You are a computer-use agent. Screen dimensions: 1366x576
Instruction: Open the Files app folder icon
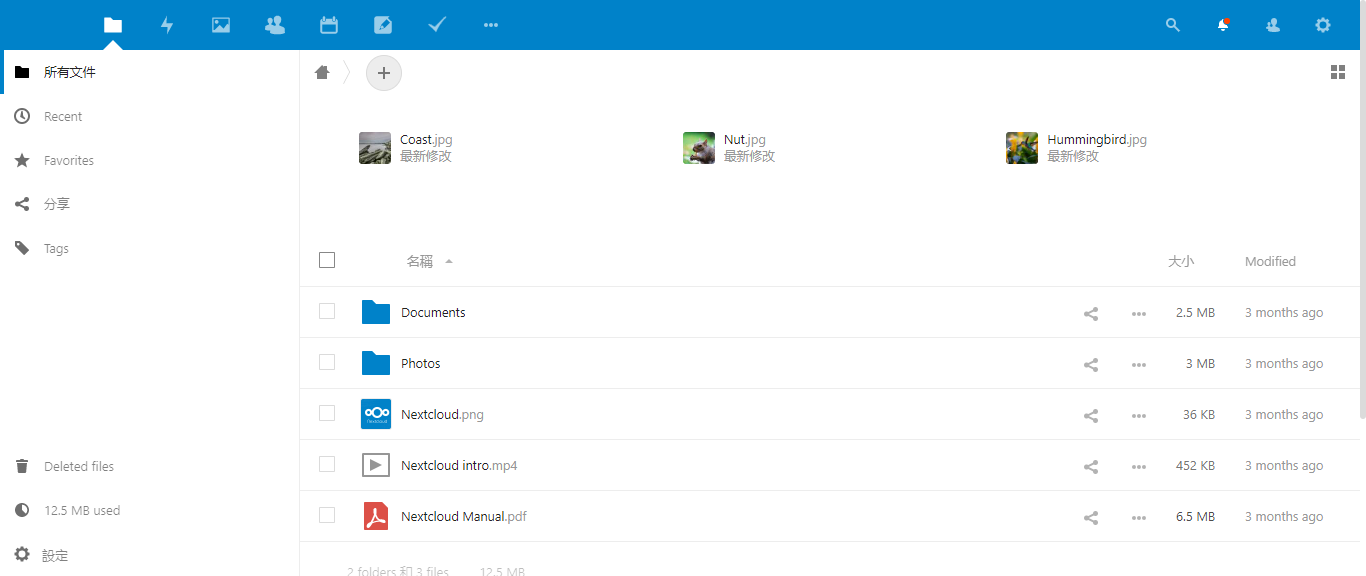[113, 25]
